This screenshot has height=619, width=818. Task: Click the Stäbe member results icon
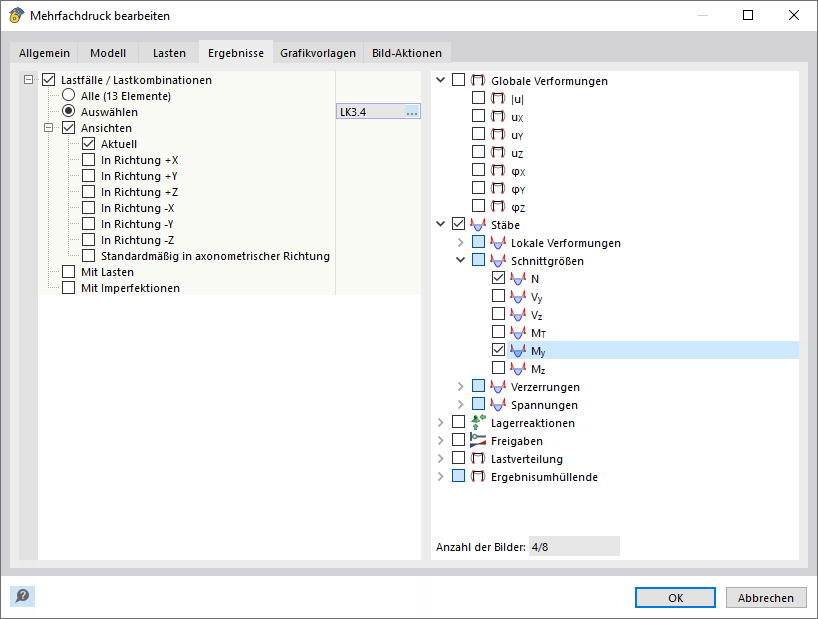[x=478, y=225]
